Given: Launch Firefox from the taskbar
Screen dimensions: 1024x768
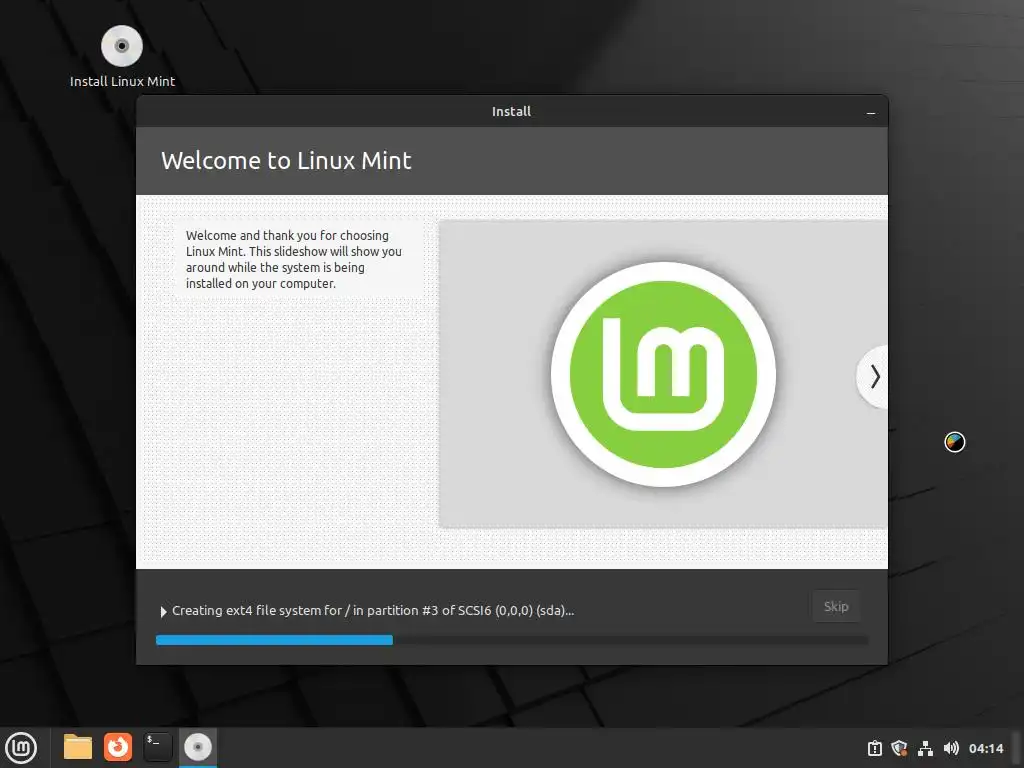Looking at the screenshot, I should point(118,747).
